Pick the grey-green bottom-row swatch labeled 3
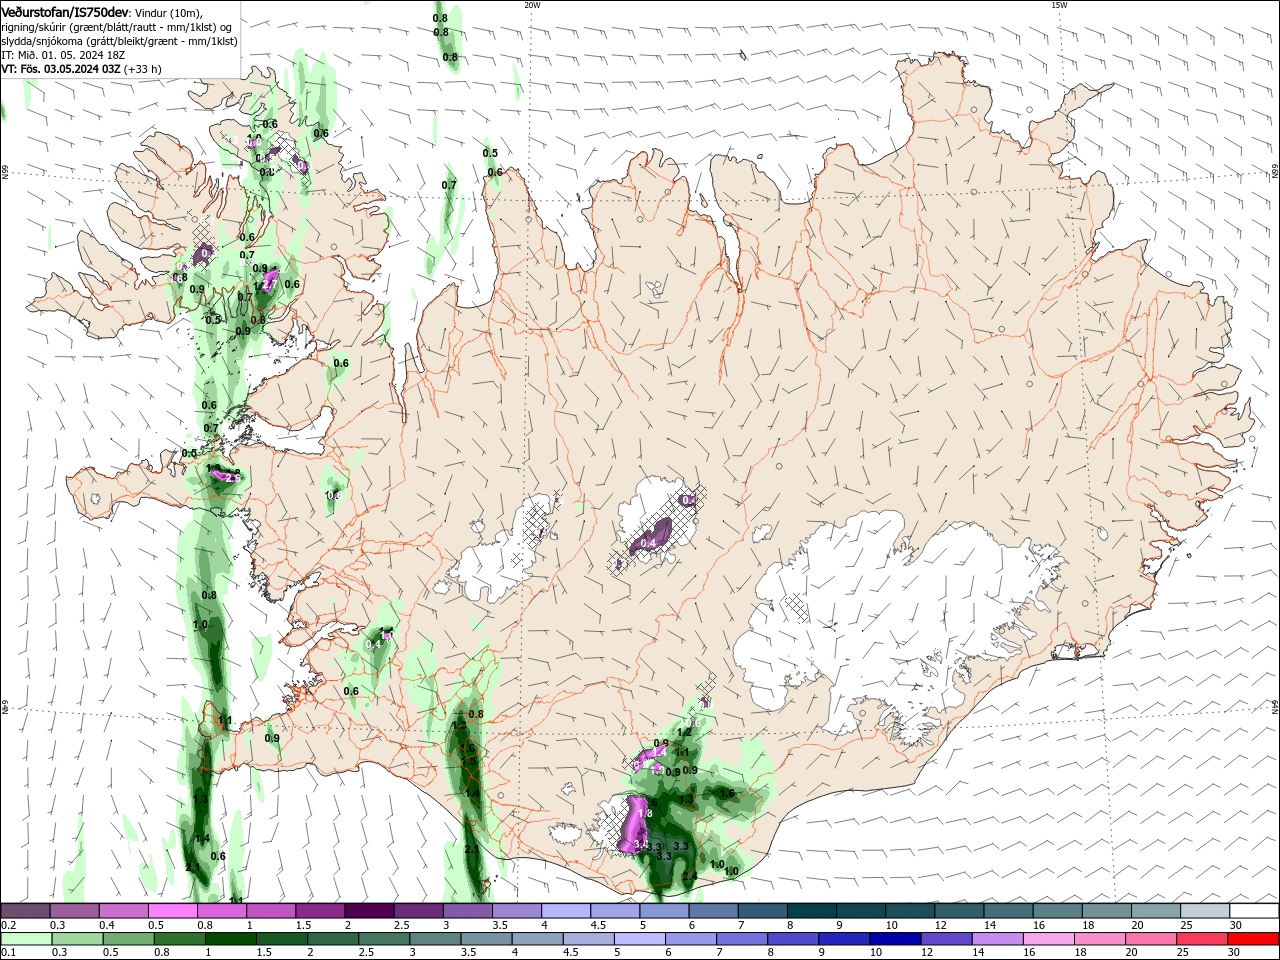This screenshot has width=1280, height=960. (x=434, y=939)
